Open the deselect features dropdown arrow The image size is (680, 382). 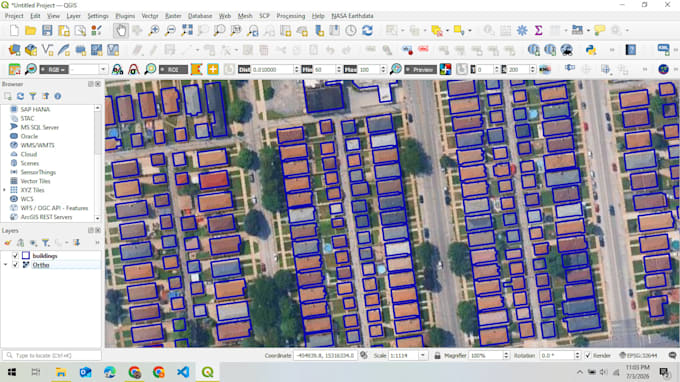click(x=447, y=30)
